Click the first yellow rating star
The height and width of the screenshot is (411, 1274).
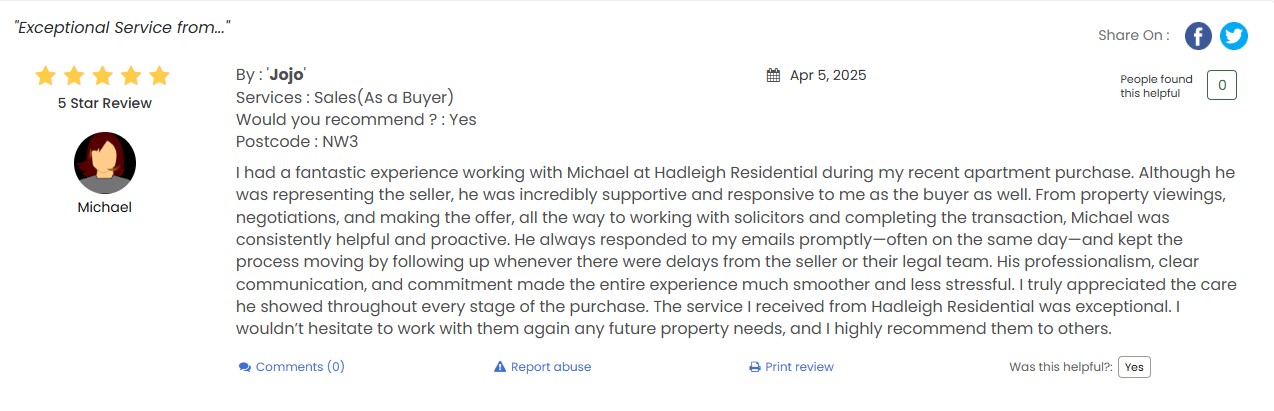[x=45, y=76]
